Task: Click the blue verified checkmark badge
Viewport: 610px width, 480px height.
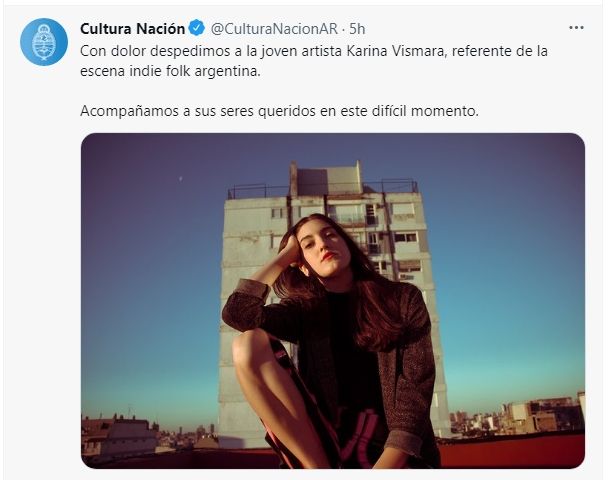Action: [196, 28]
